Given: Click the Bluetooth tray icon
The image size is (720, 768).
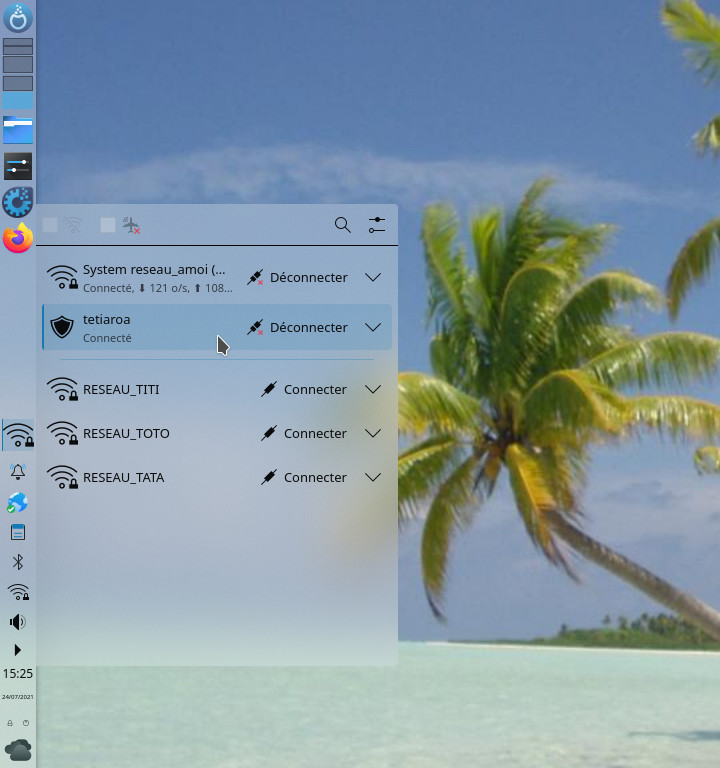Looking at the screenshot, I should 18,562.
